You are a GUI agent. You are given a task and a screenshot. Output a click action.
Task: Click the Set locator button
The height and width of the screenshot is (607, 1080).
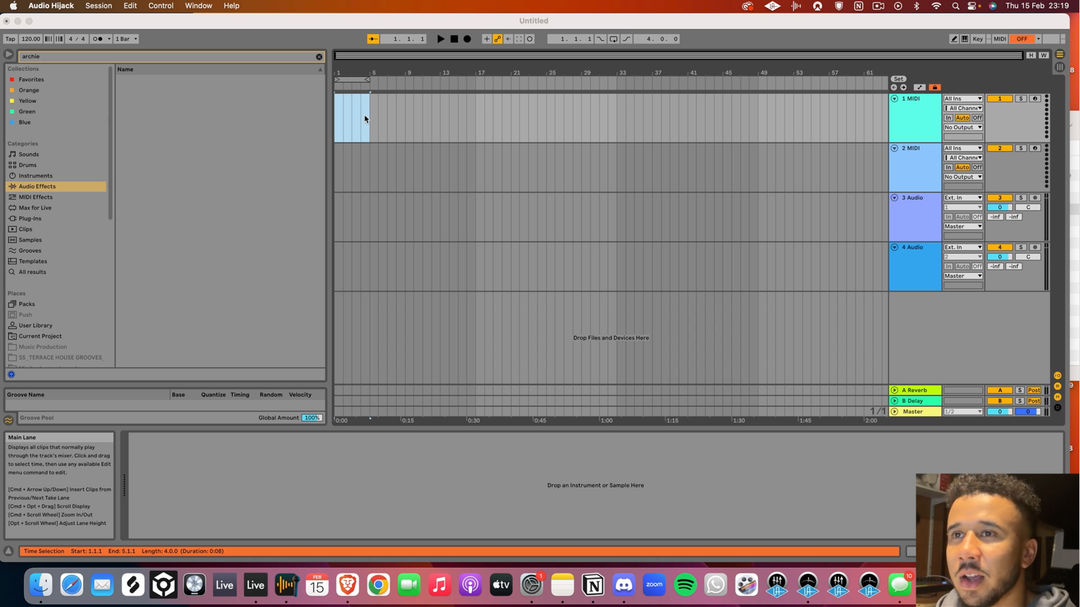click(x=897, y=79)
